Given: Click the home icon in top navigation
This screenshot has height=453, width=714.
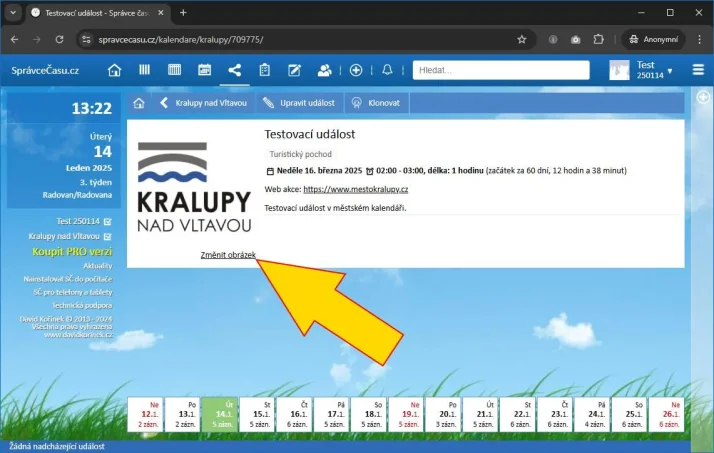Looking at the screenshot, I should pos(114,70).
